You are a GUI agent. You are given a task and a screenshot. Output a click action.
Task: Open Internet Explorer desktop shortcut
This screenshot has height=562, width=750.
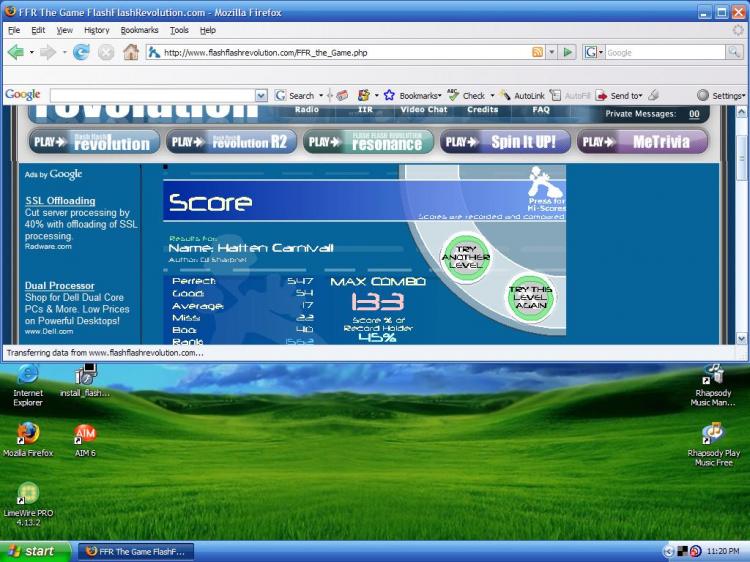click(28, 374)
